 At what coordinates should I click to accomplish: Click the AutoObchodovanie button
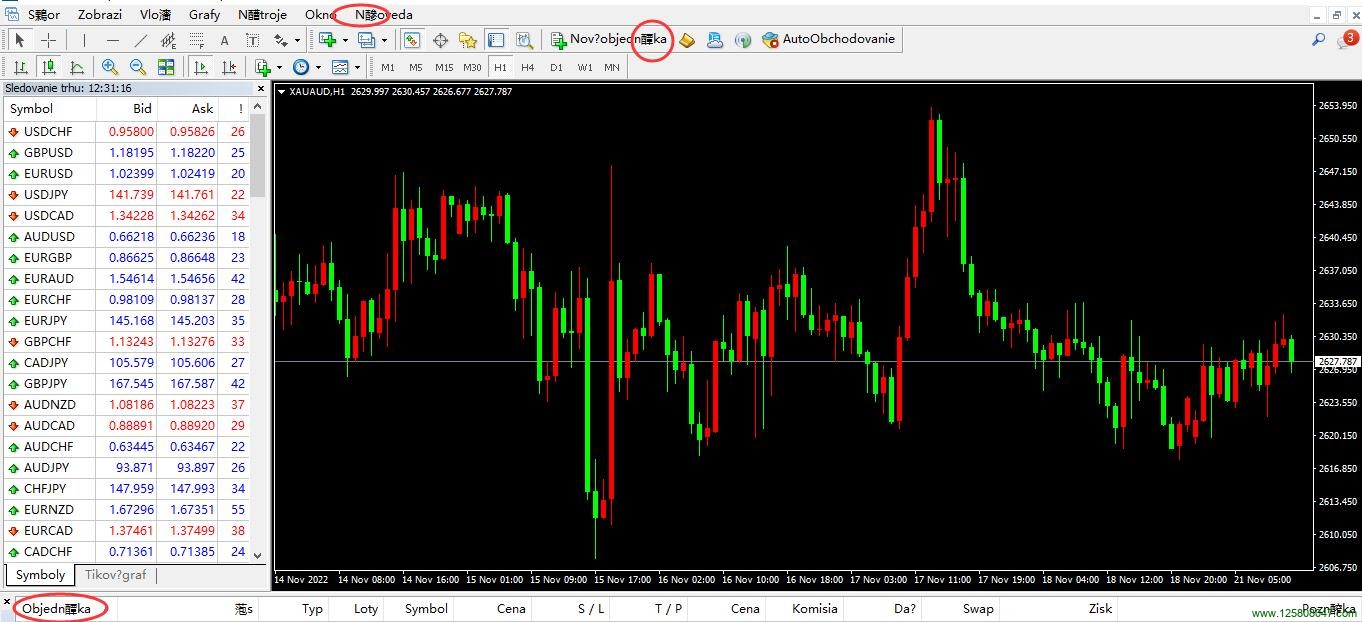pyautogui.click(x=830, y=40)
